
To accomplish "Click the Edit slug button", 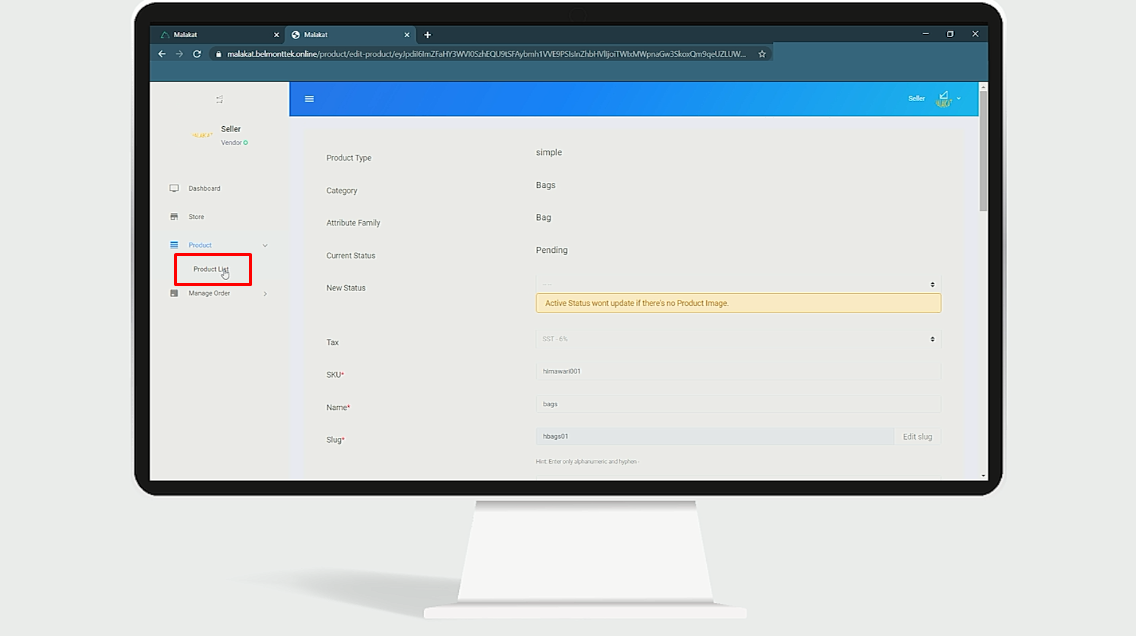I will 917,437.
